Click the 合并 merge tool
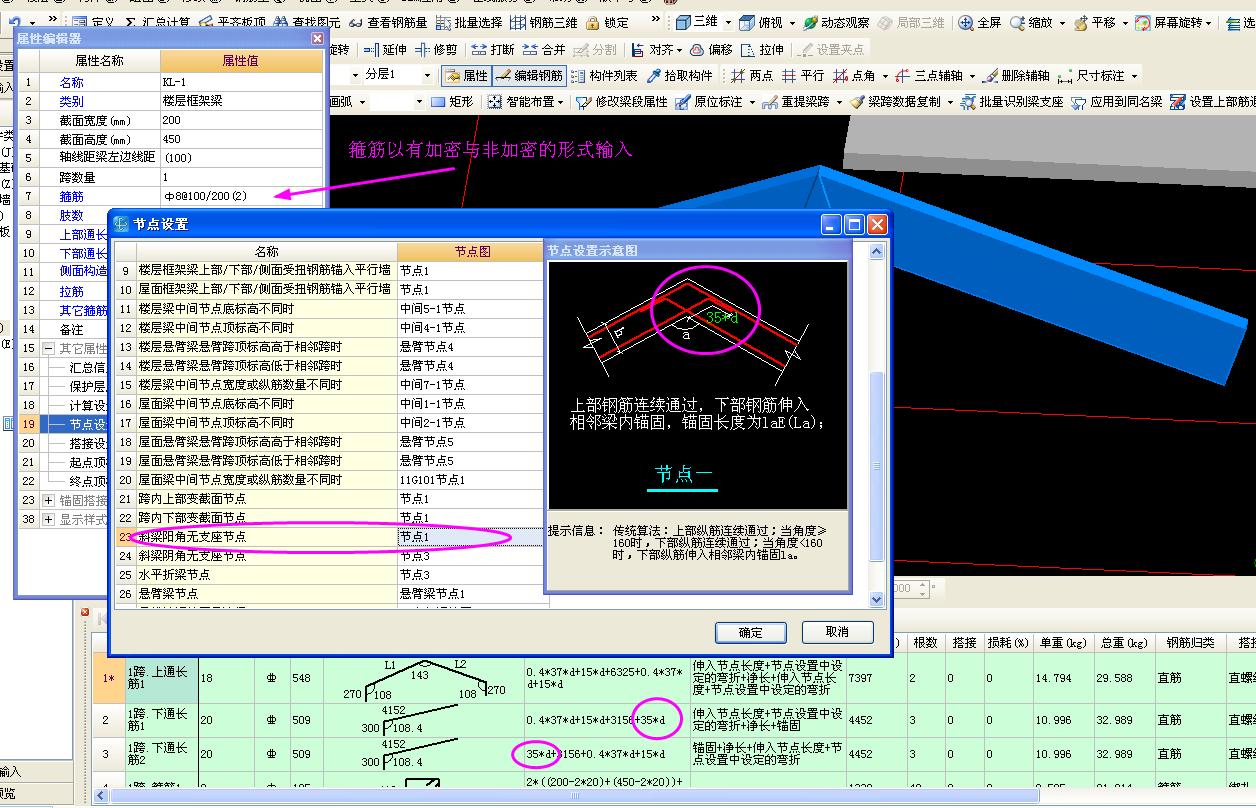This screenshot has height=808, width=1256. click(x=544, y=49)
